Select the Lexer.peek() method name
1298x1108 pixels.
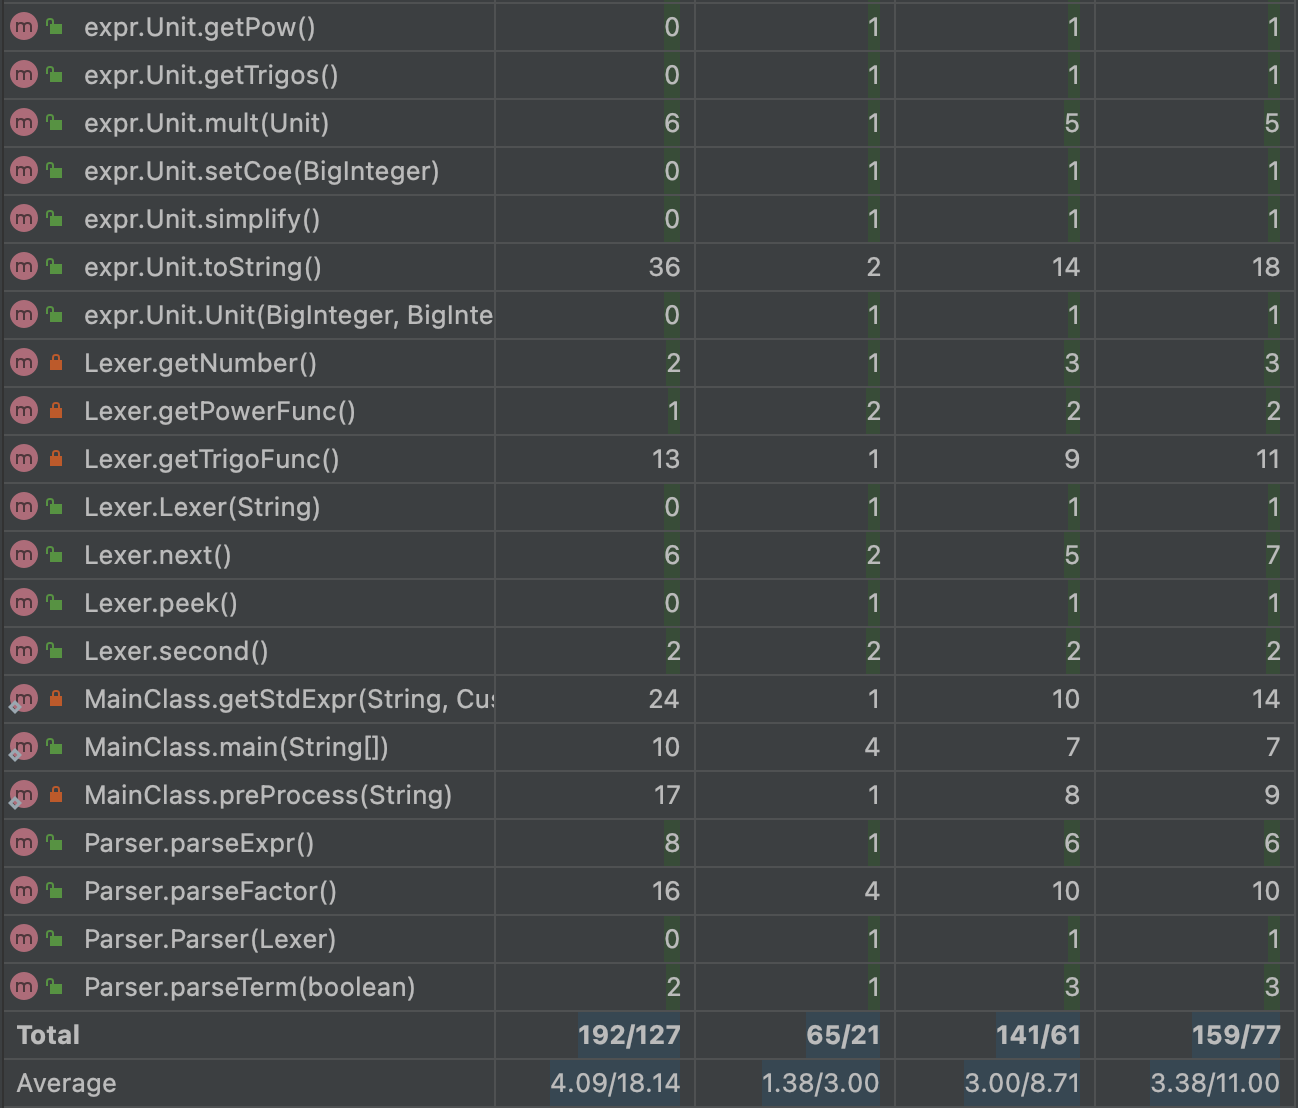click(161, 603)
